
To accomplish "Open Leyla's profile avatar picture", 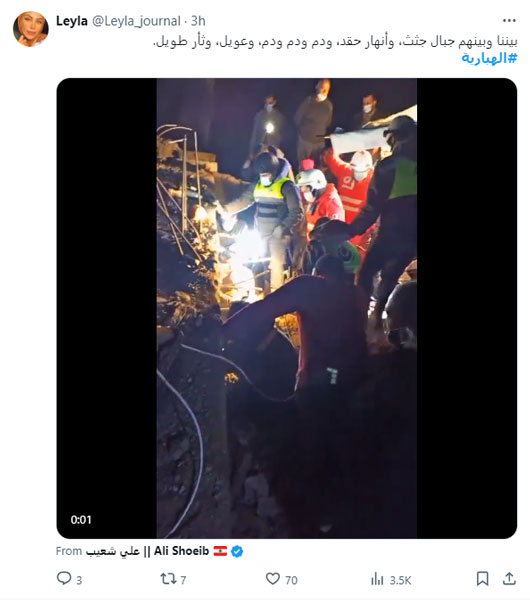I will coord(31,29).
